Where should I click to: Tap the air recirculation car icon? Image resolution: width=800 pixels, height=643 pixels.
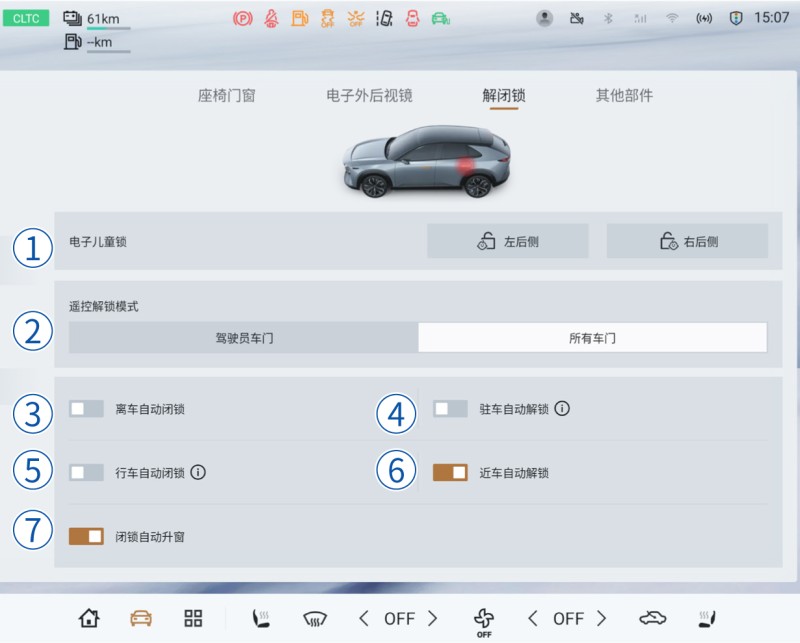pos(653,618)
